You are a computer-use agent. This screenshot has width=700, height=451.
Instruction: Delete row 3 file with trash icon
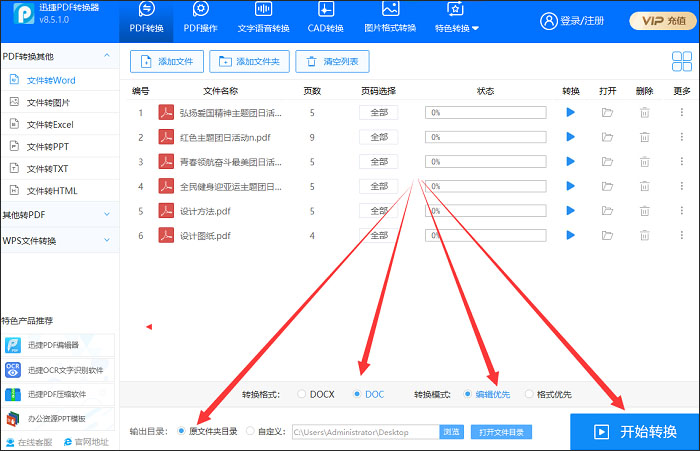pos(645,162)
